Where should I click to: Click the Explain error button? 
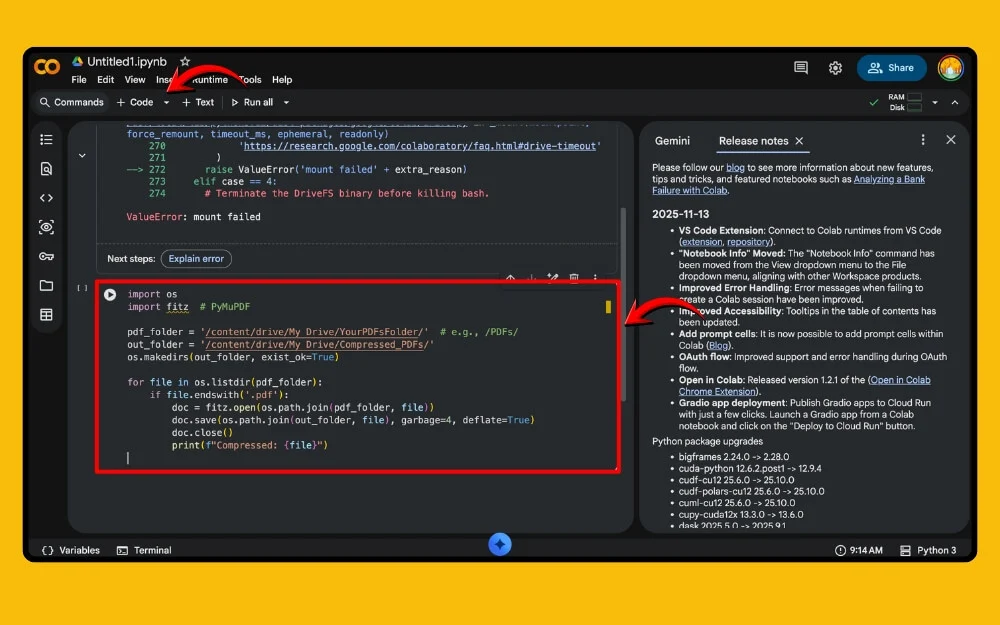pos(196,259)
